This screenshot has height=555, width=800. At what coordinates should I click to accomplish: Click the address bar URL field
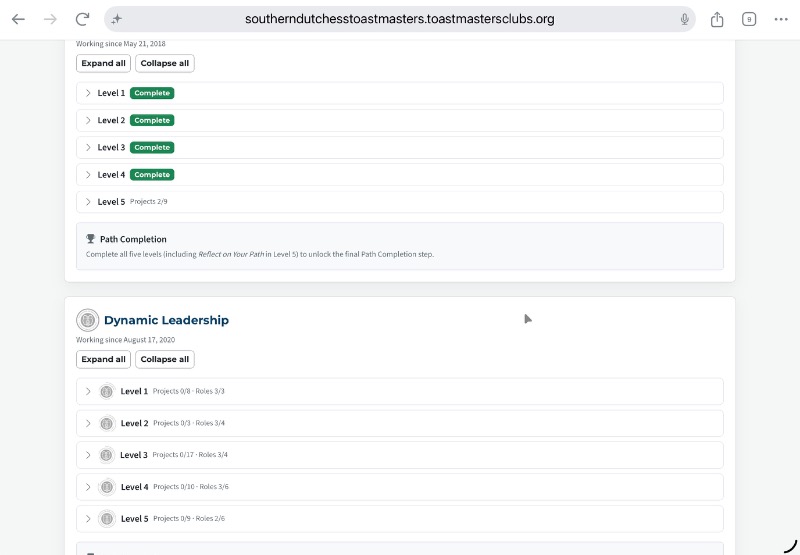[x=399, y=19]
